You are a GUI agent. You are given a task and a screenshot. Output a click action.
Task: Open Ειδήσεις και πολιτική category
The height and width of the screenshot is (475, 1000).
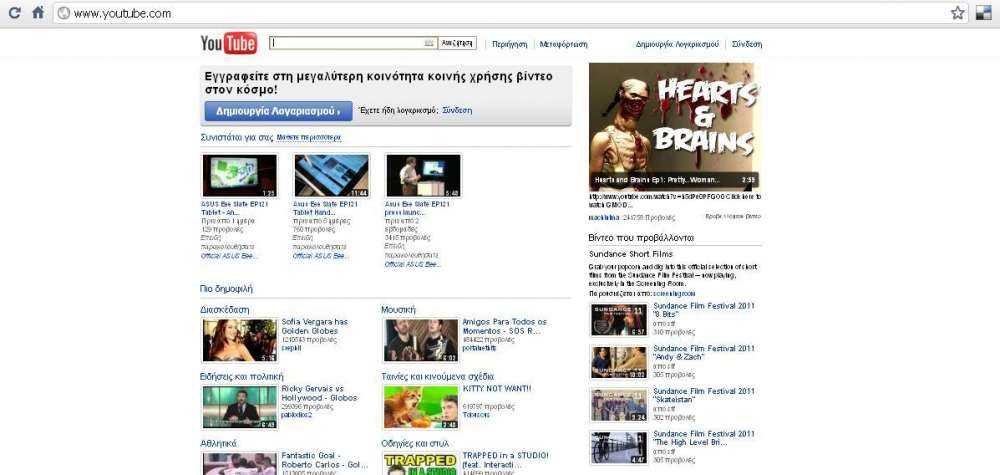(242, 377)
